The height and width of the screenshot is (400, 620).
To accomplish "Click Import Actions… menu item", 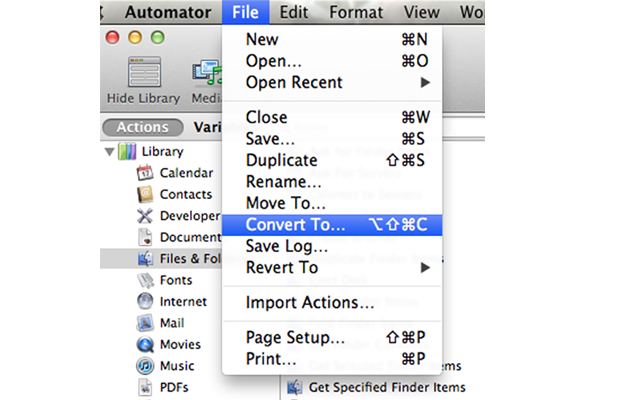I will [x=310, y=302].
